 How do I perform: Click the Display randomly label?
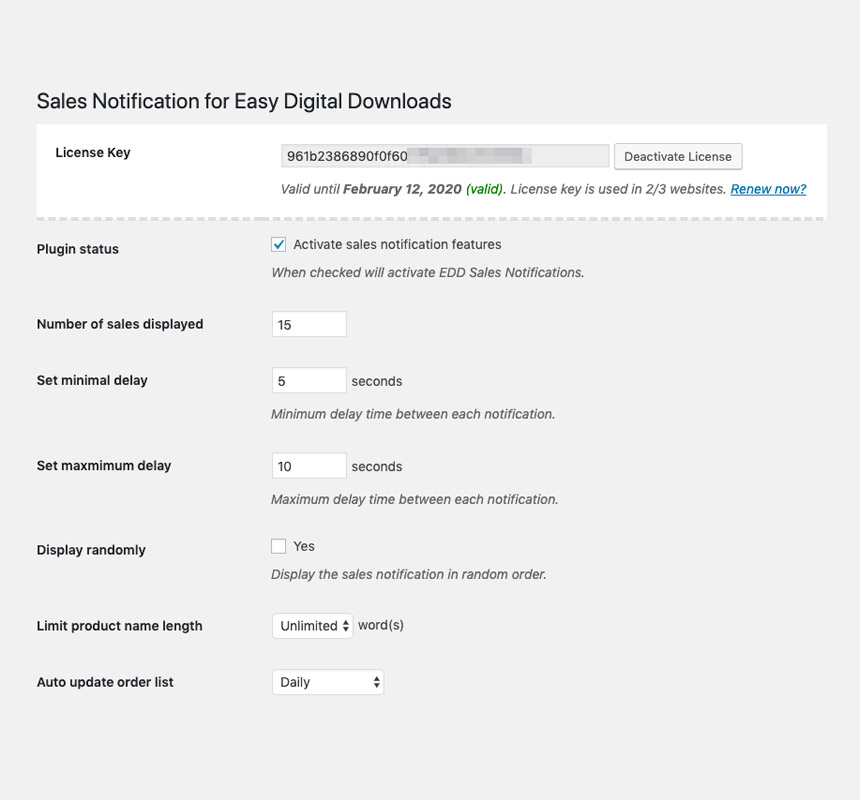(91, 550)
